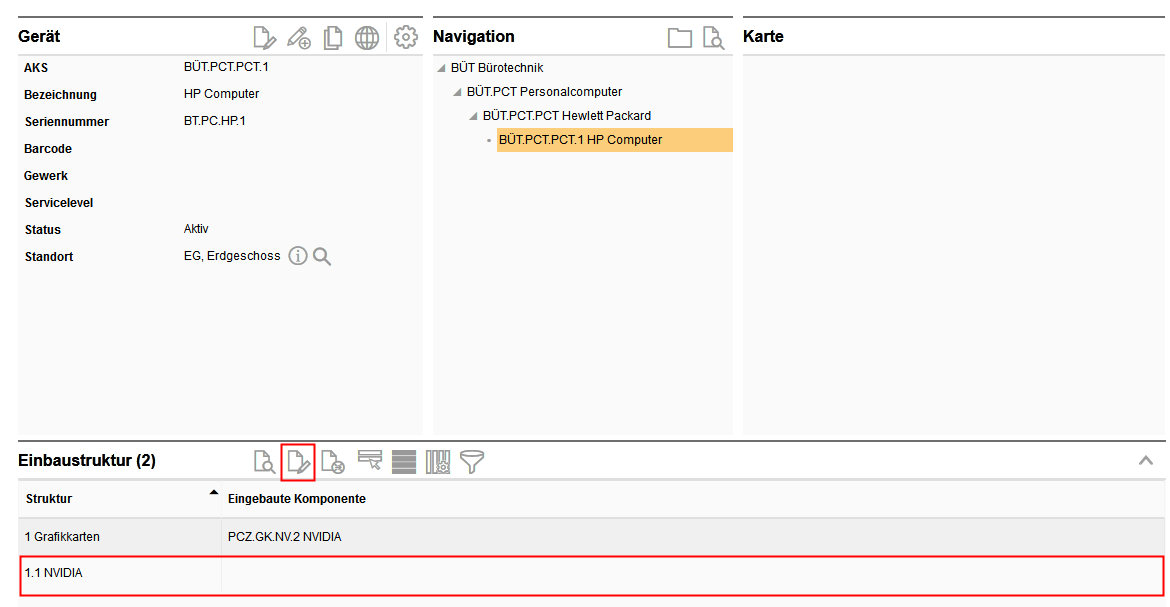Viewport: 1170px width, 607px height.
Task: Click the funnel filter icon in Einbaustruktur
Action: coord(472,462)
